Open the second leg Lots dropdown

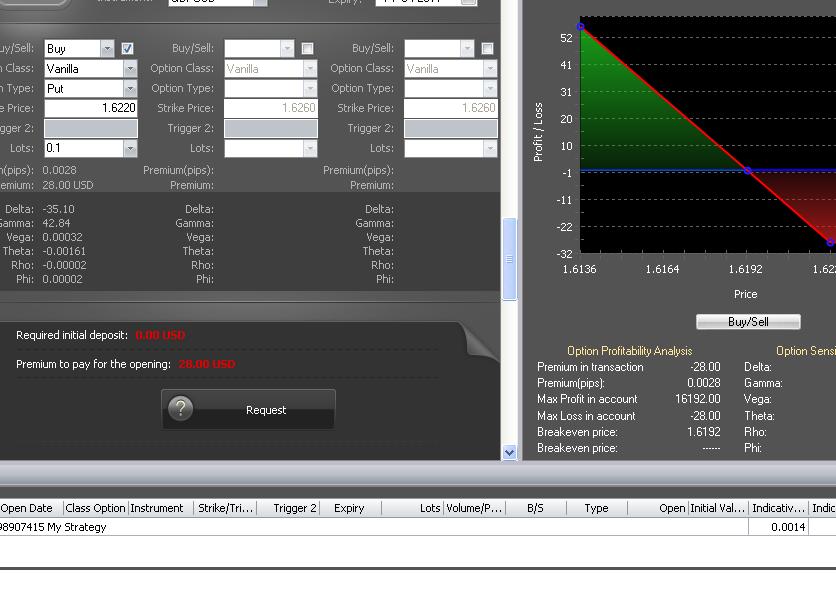(310, 148)
